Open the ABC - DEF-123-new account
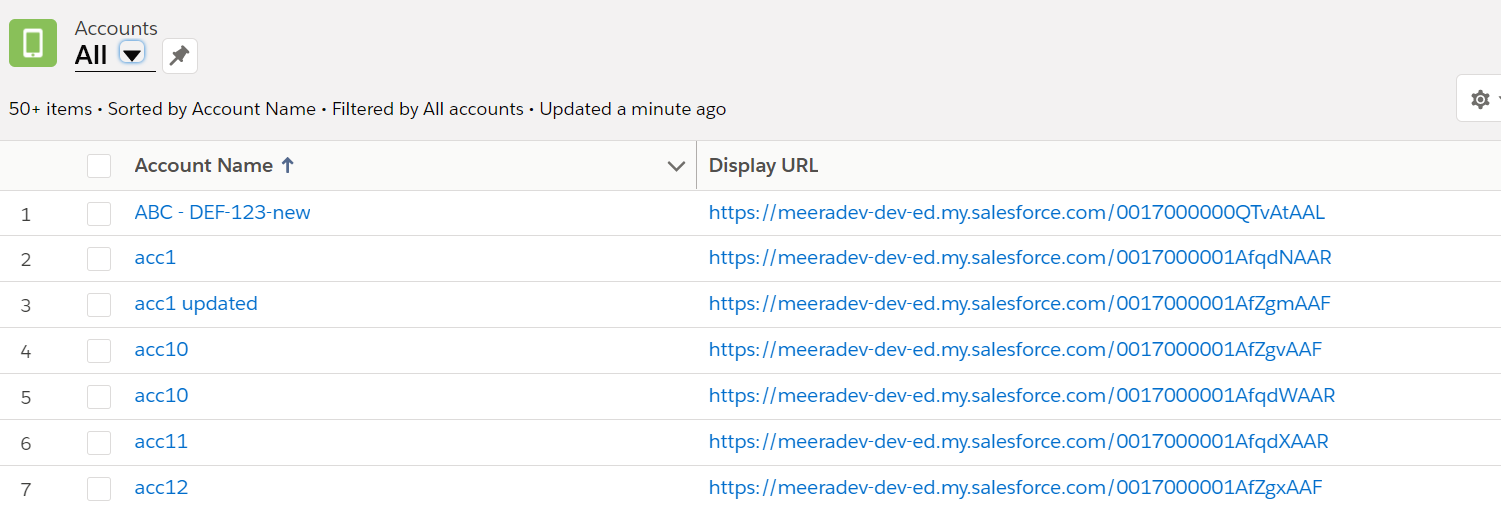Image resolution: width=1501 pixels, height=511 pixels. (x=222, y=212)
